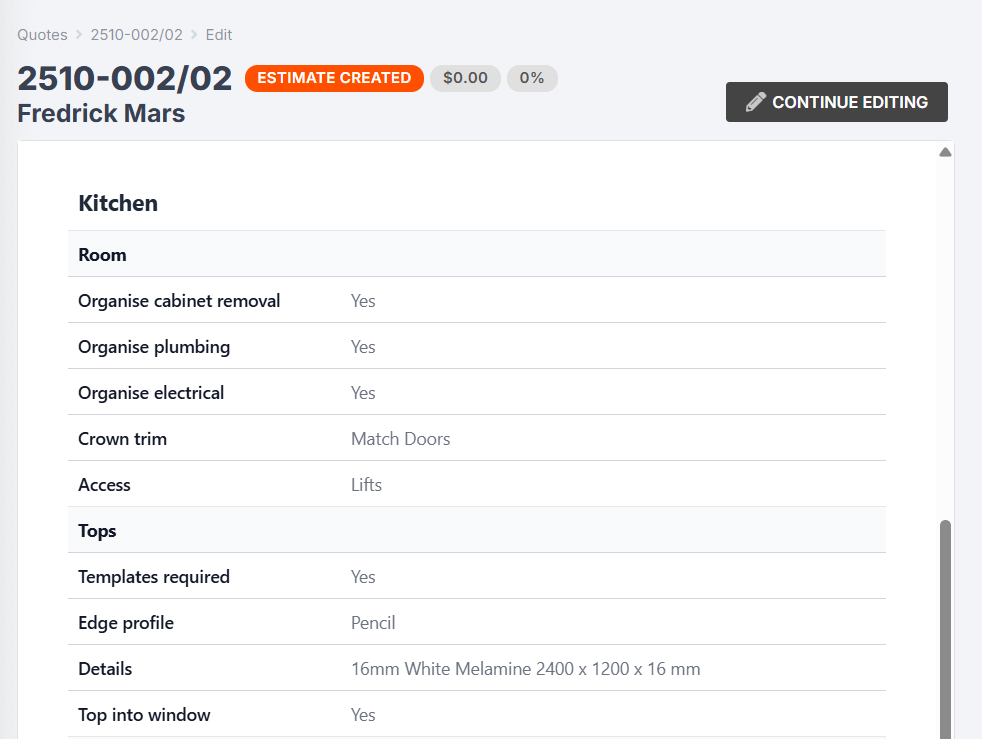Select the customer name Fredrick Mars

(x=101, y=113)
